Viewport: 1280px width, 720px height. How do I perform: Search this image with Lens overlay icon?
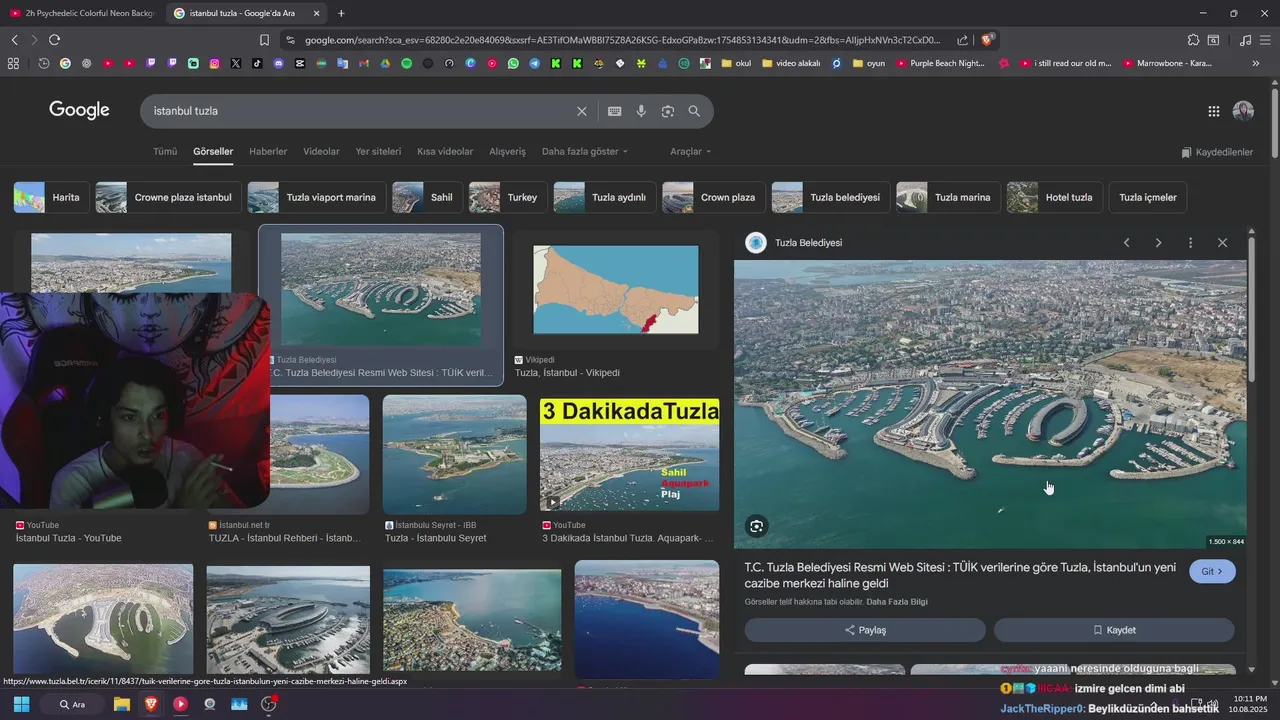[x=757, y=526]
